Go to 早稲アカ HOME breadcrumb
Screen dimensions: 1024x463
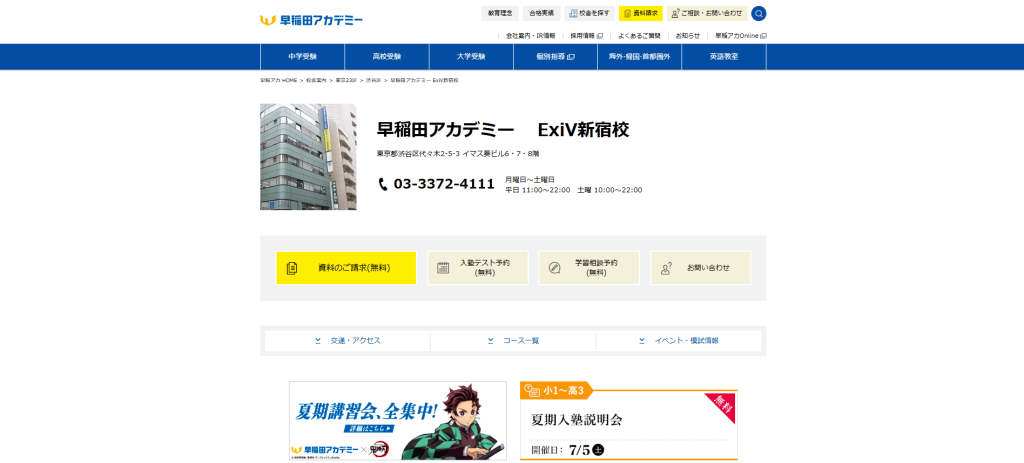[x=278, y=80]
